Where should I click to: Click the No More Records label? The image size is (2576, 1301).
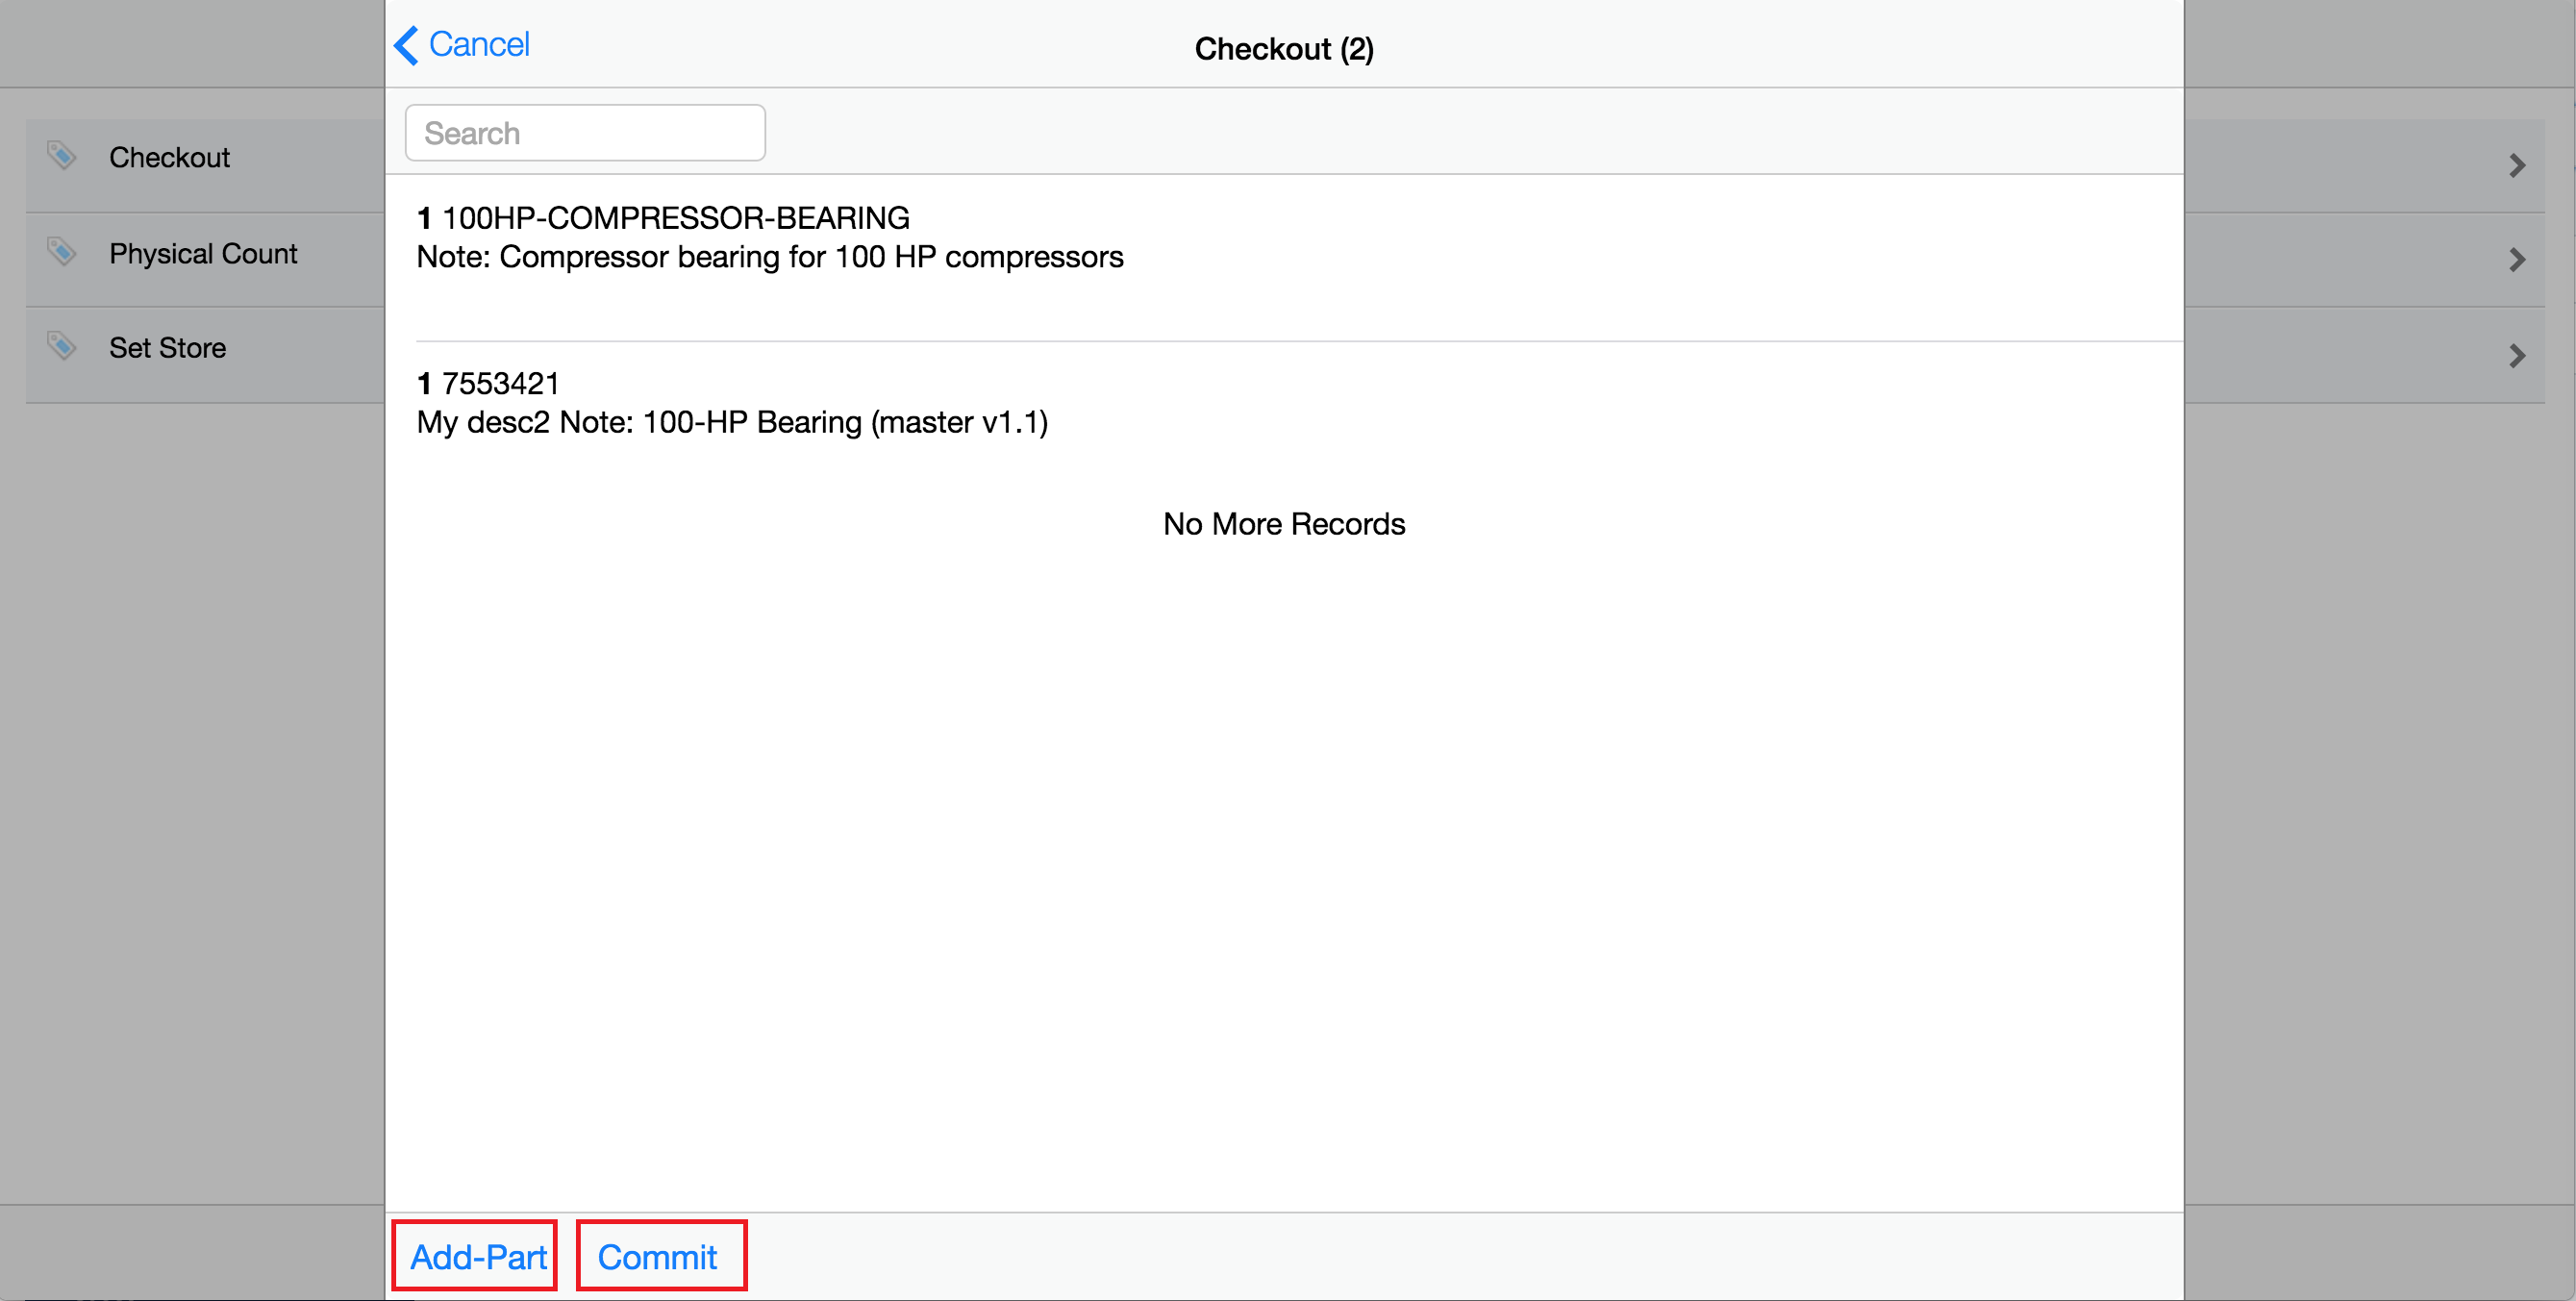coord(1284,524)
